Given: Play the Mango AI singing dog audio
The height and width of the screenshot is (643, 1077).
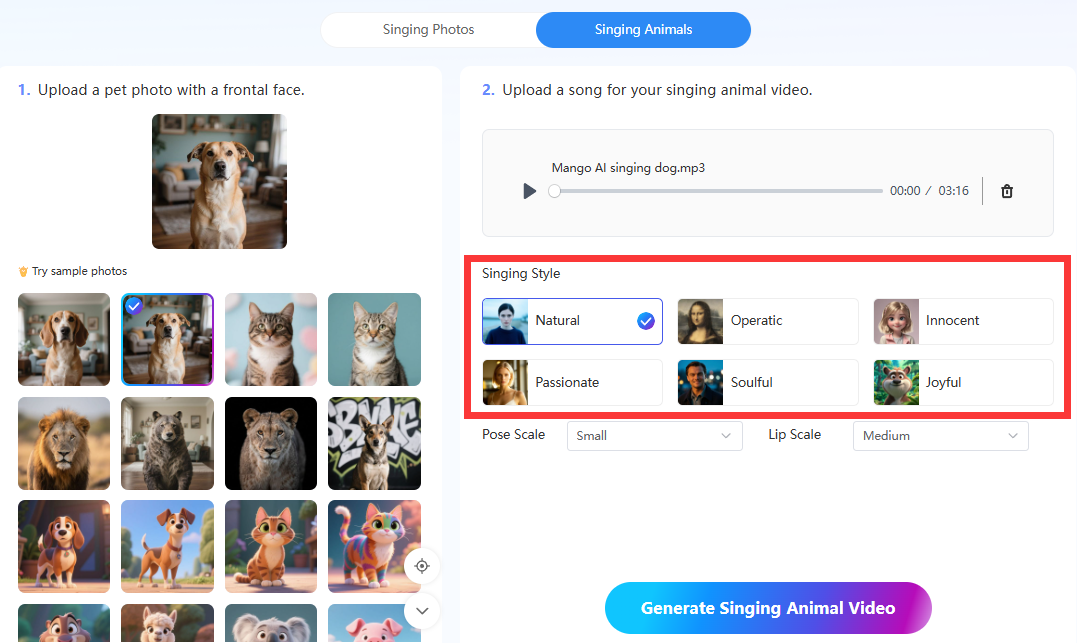Looking at the screenshot, I should coord(530,191).
